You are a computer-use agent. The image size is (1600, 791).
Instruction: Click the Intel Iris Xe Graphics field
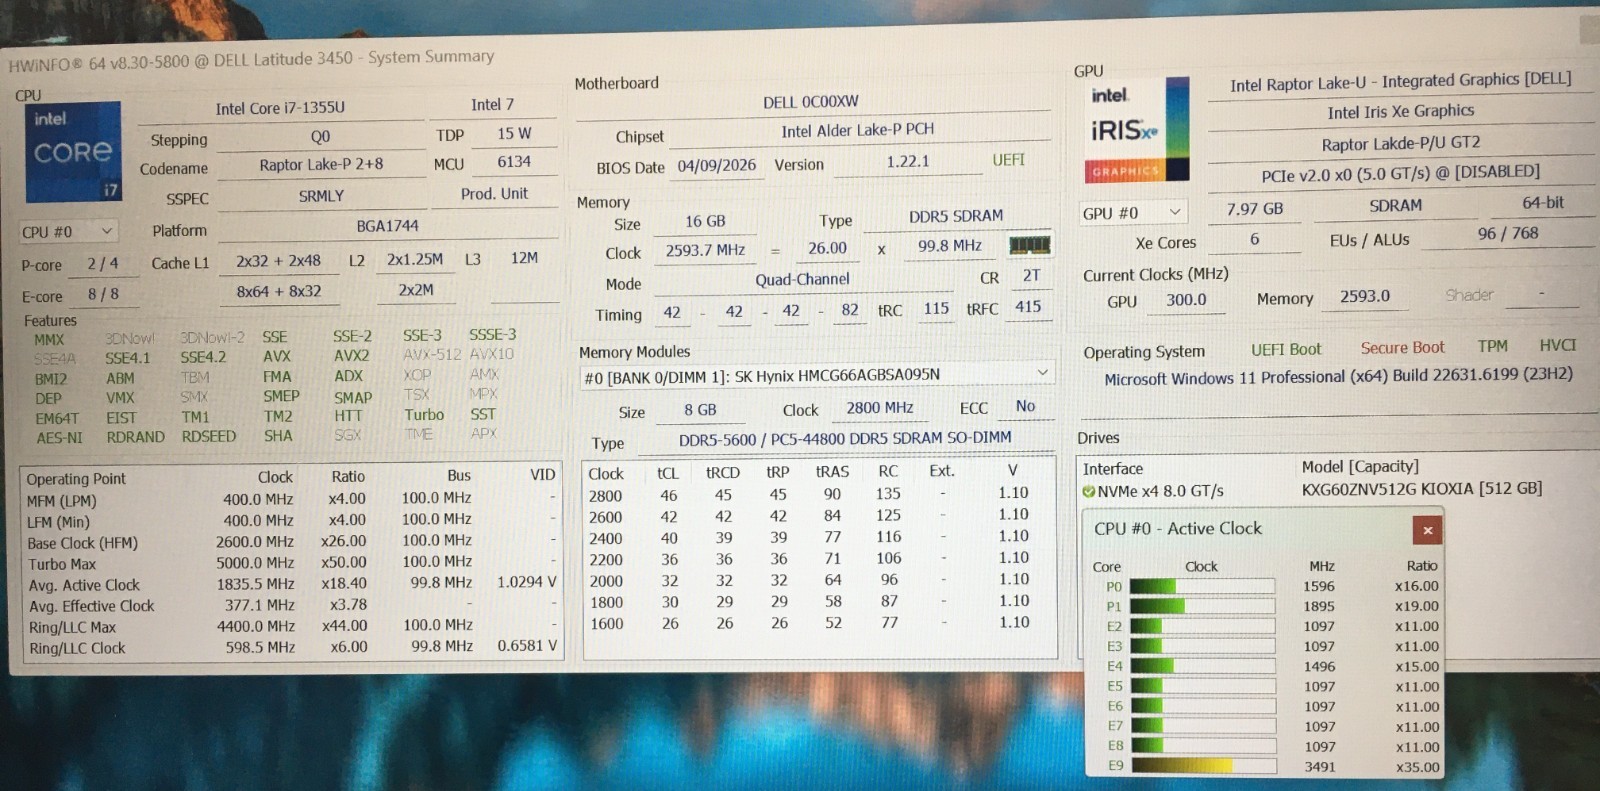[x=1400, y=112]
